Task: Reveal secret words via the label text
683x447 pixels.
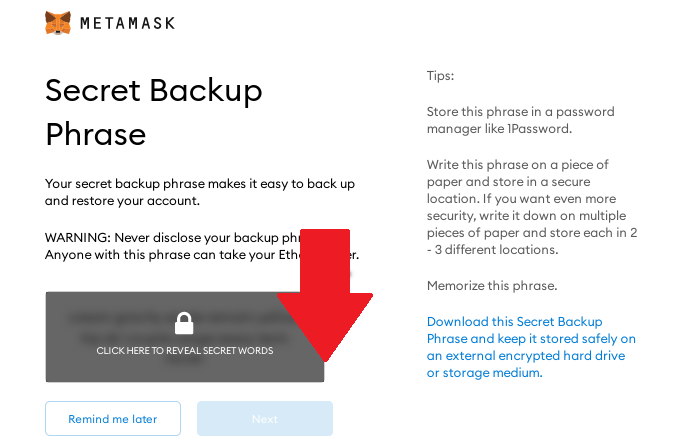Action: [185, 351]
